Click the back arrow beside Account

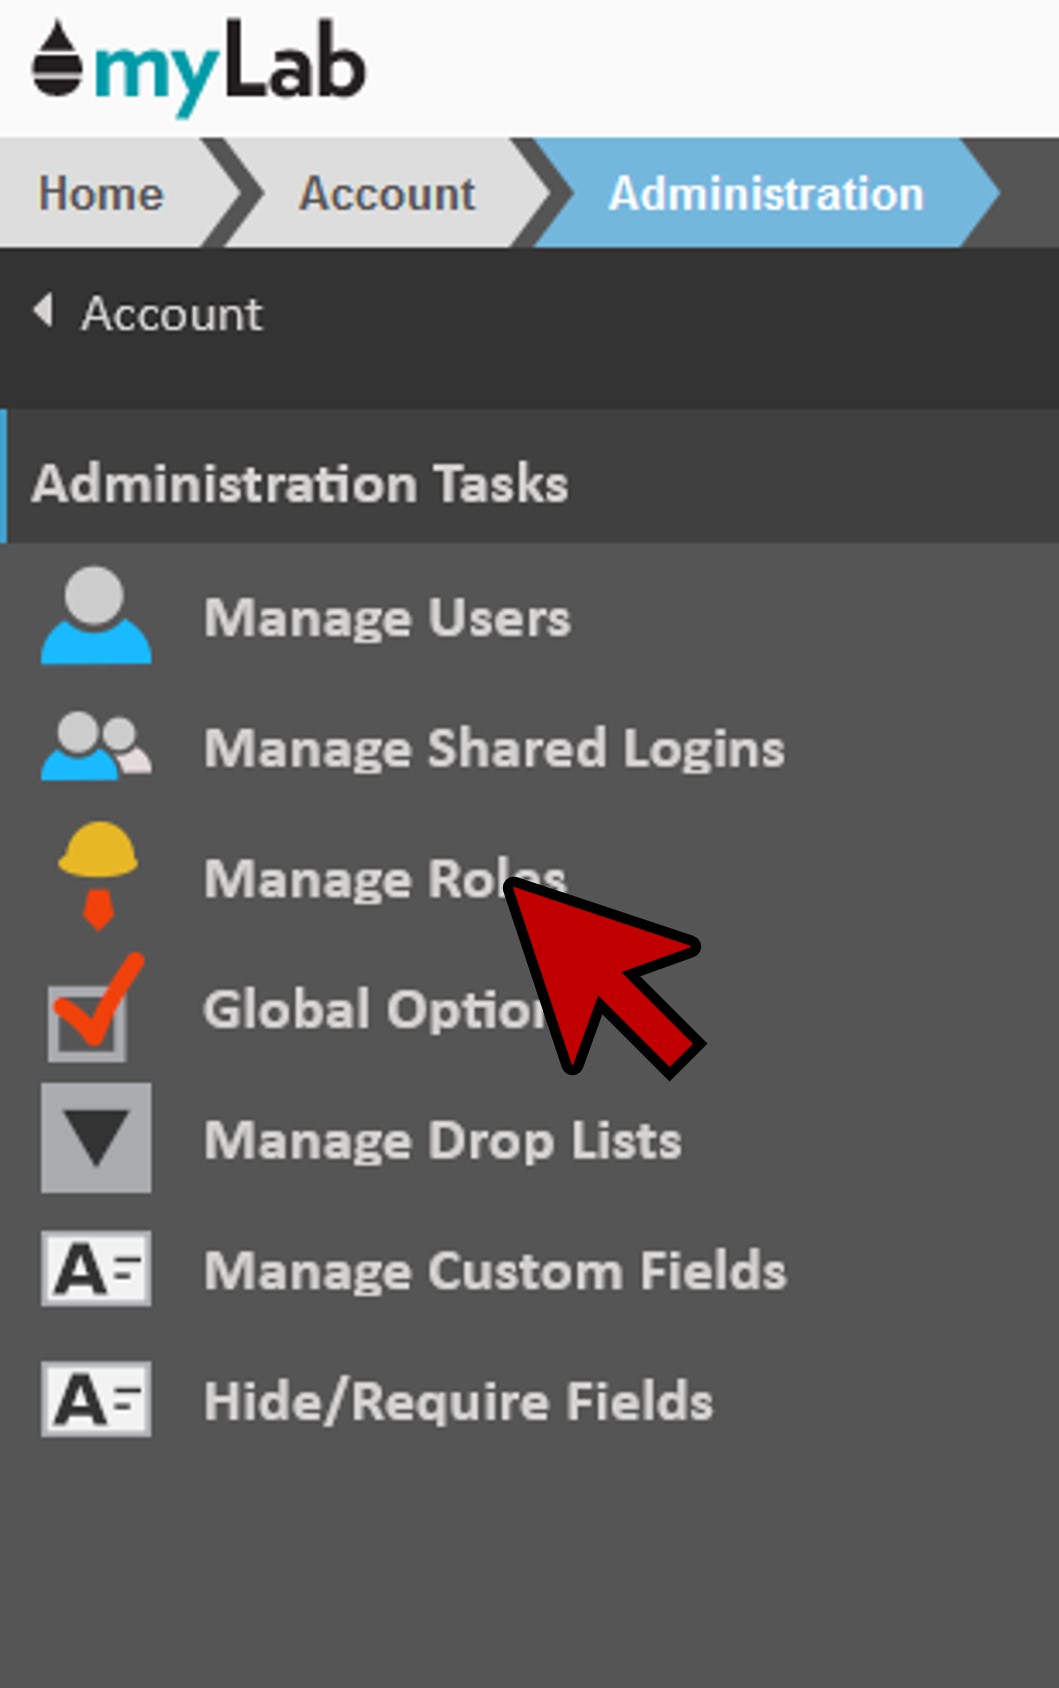click(42, 311)
